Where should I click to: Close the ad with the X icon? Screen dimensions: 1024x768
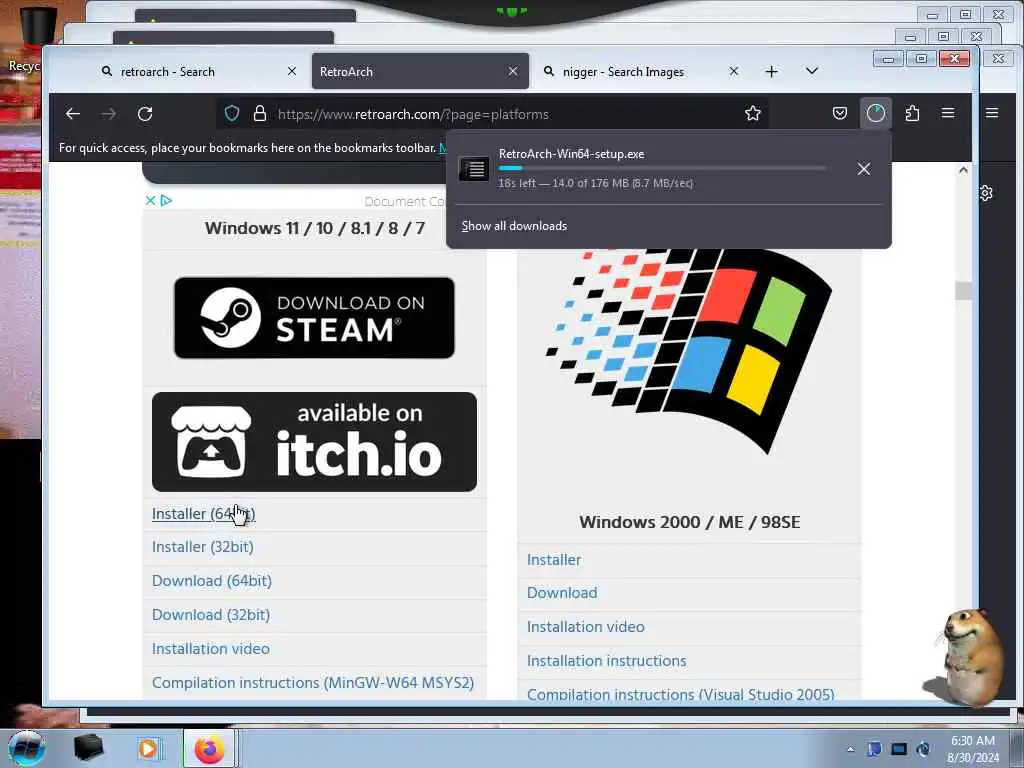(x=150, y=200)
